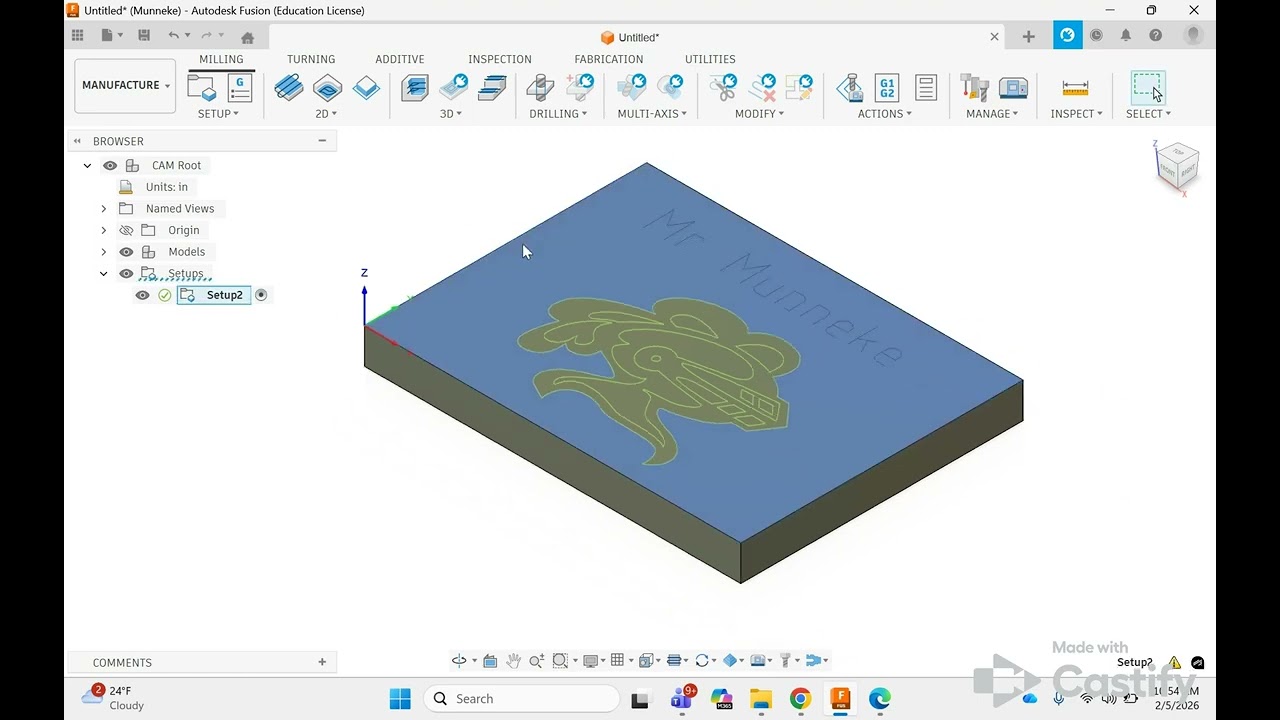Select the Zoom magnifier tool
Viewport: 1280px width, 720px height.
536,660
